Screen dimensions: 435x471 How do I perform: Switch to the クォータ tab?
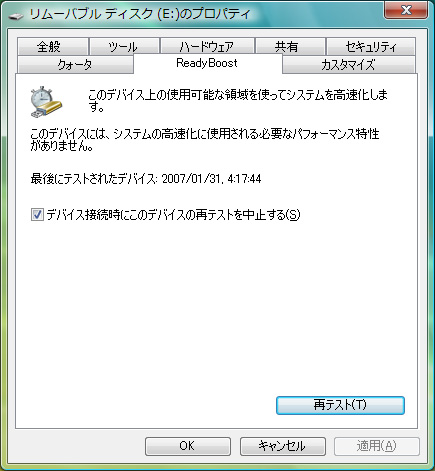75,64
